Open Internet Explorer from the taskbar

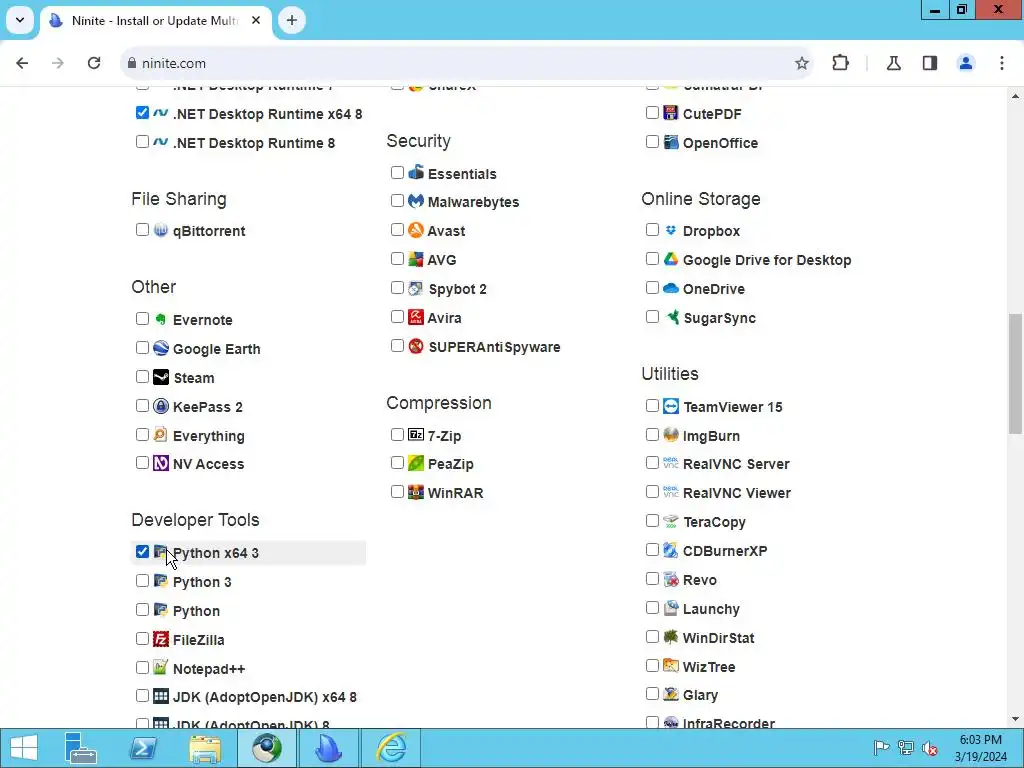pyautogui.click(x=392, y=748)
